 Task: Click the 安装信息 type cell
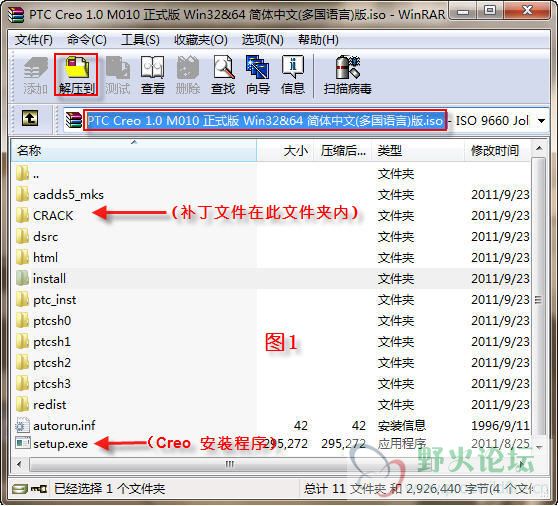[401, 426]
